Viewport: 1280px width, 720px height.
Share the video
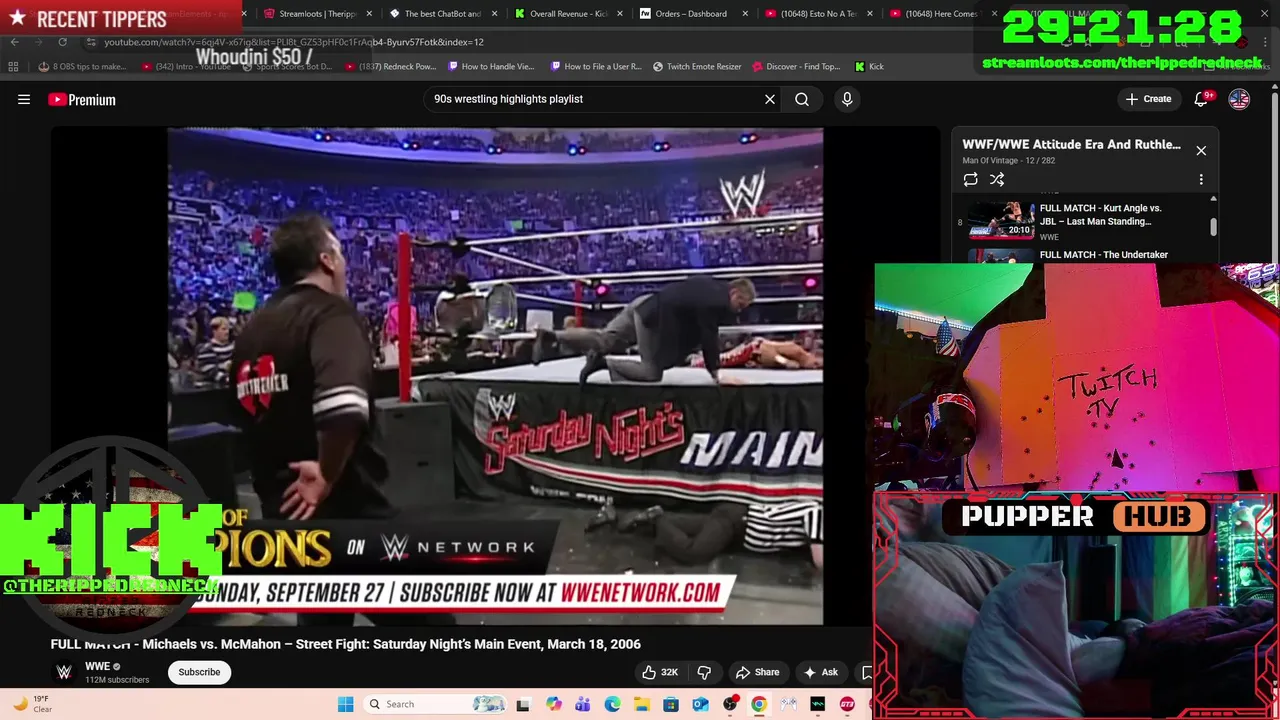point(757,672)
